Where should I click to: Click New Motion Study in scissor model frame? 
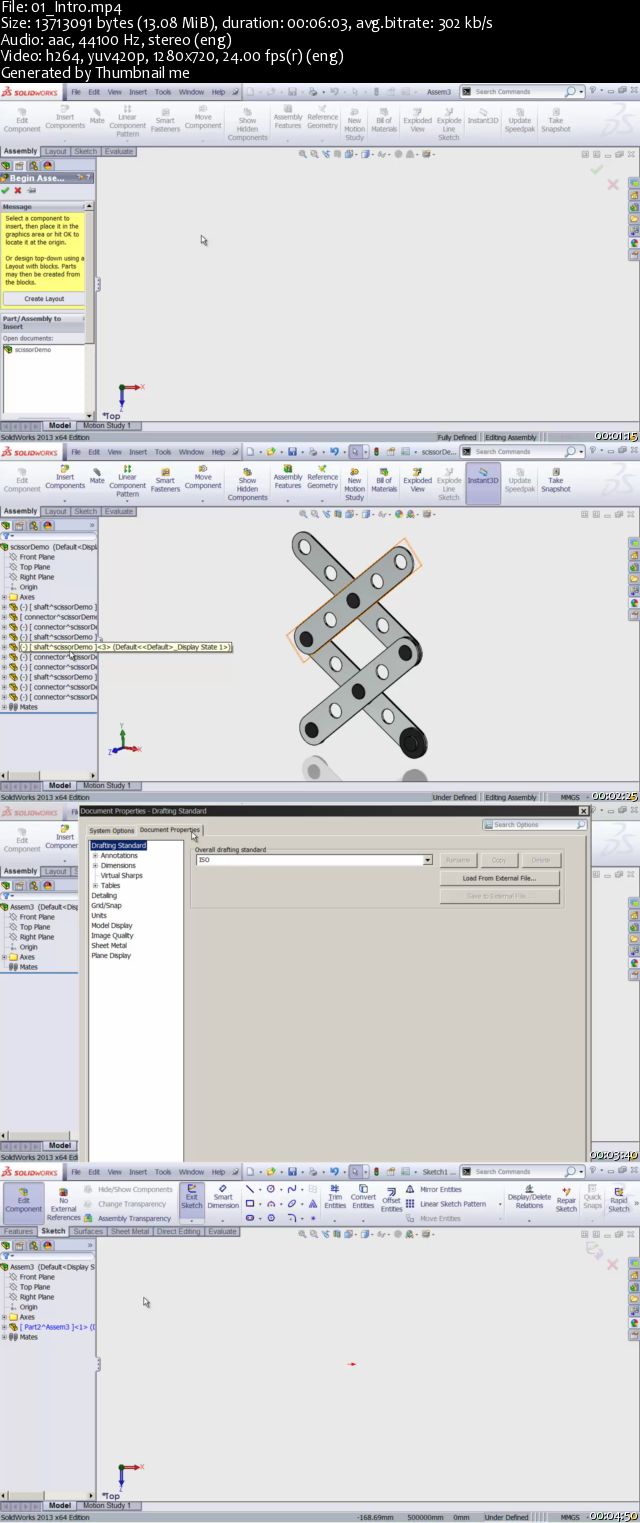point(355,481)
